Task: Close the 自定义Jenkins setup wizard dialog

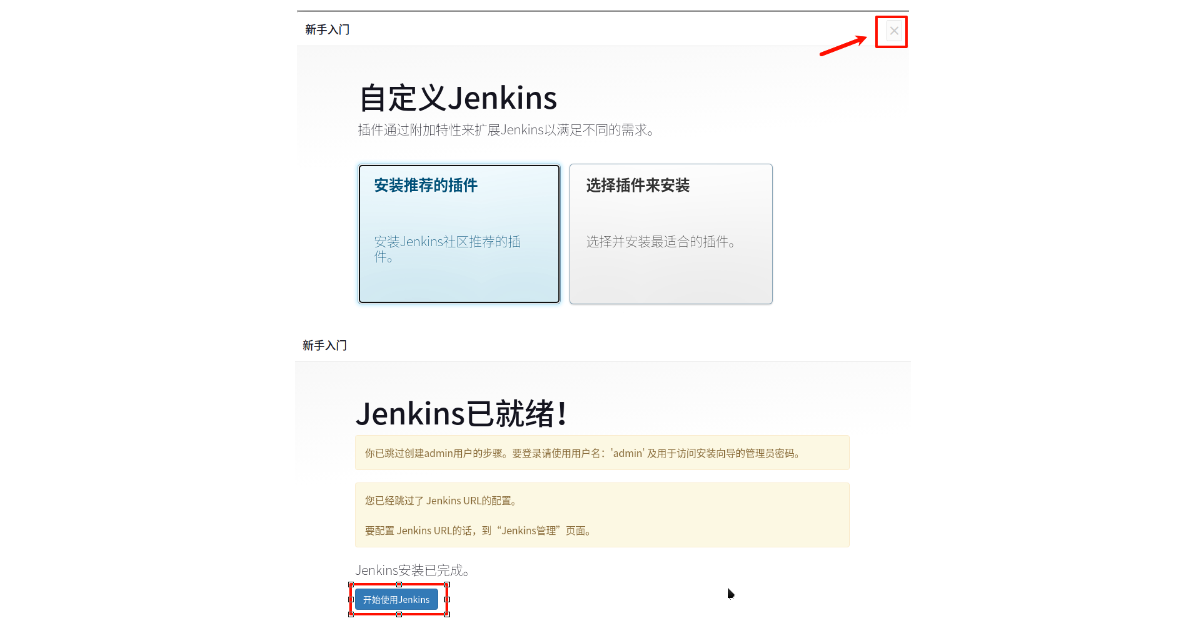Action: tap(893, 31)
